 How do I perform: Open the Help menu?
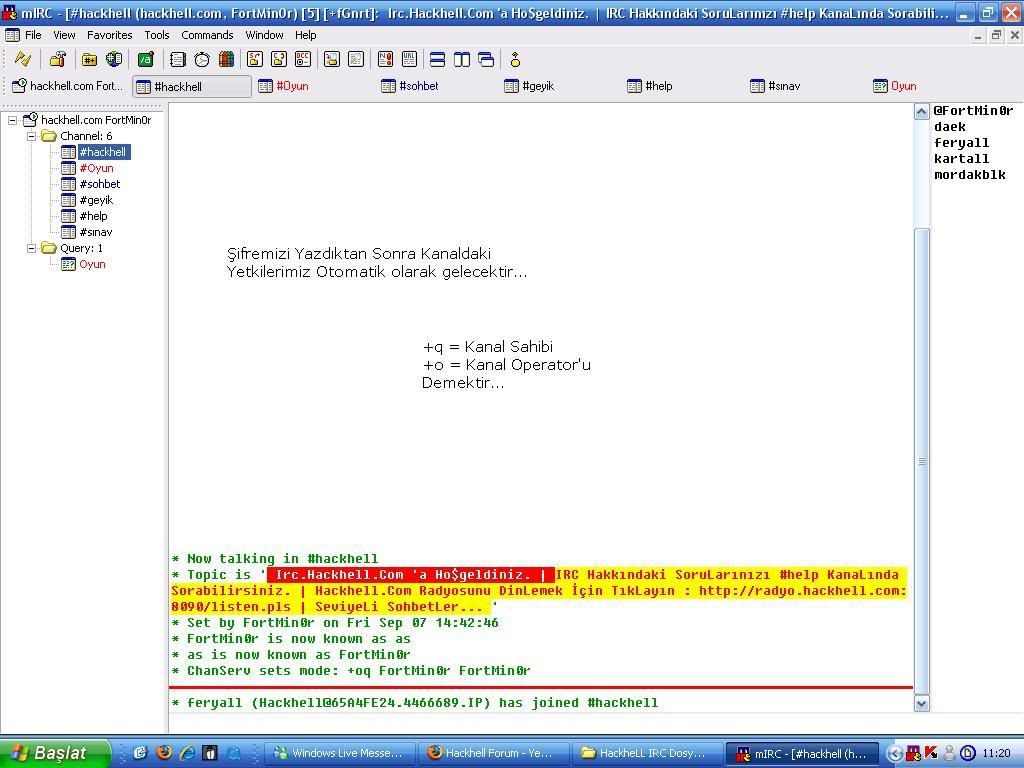[x=306, y=35]
